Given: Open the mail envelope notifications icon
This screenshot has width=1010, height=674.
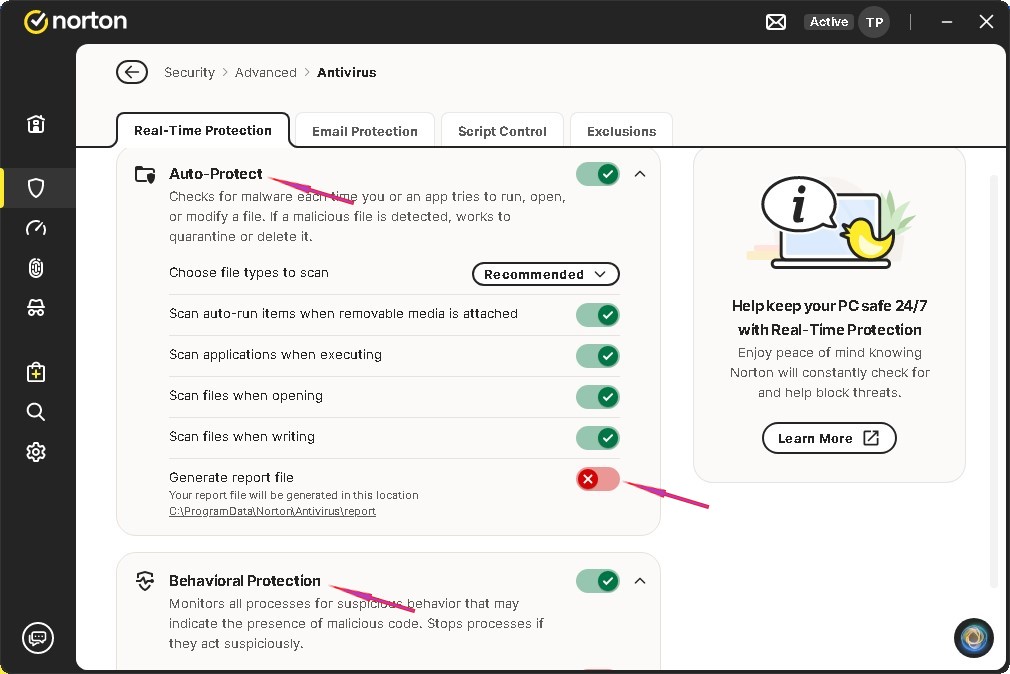Looking at the screenshot, I should pos(776,22).
